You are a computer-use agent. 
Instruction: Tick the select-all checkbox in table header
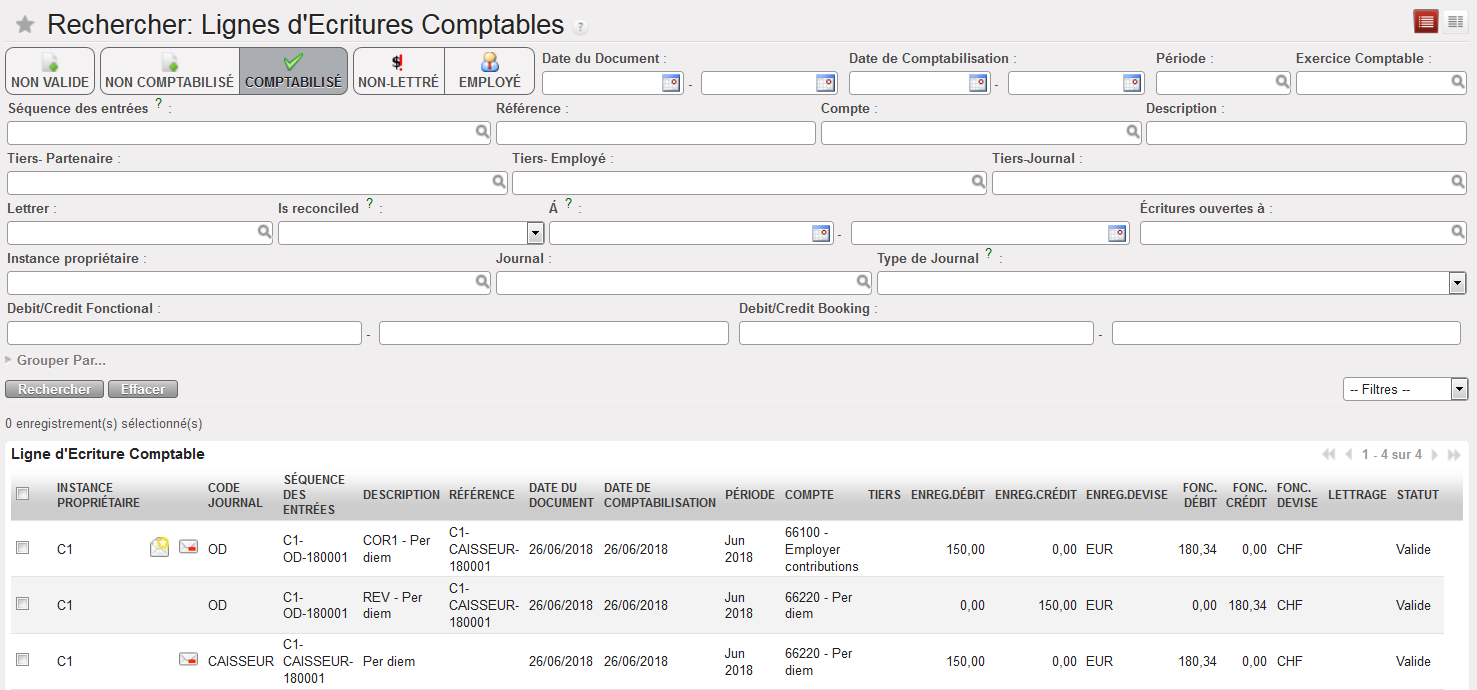pyautogui.click(x=23, y=493)
